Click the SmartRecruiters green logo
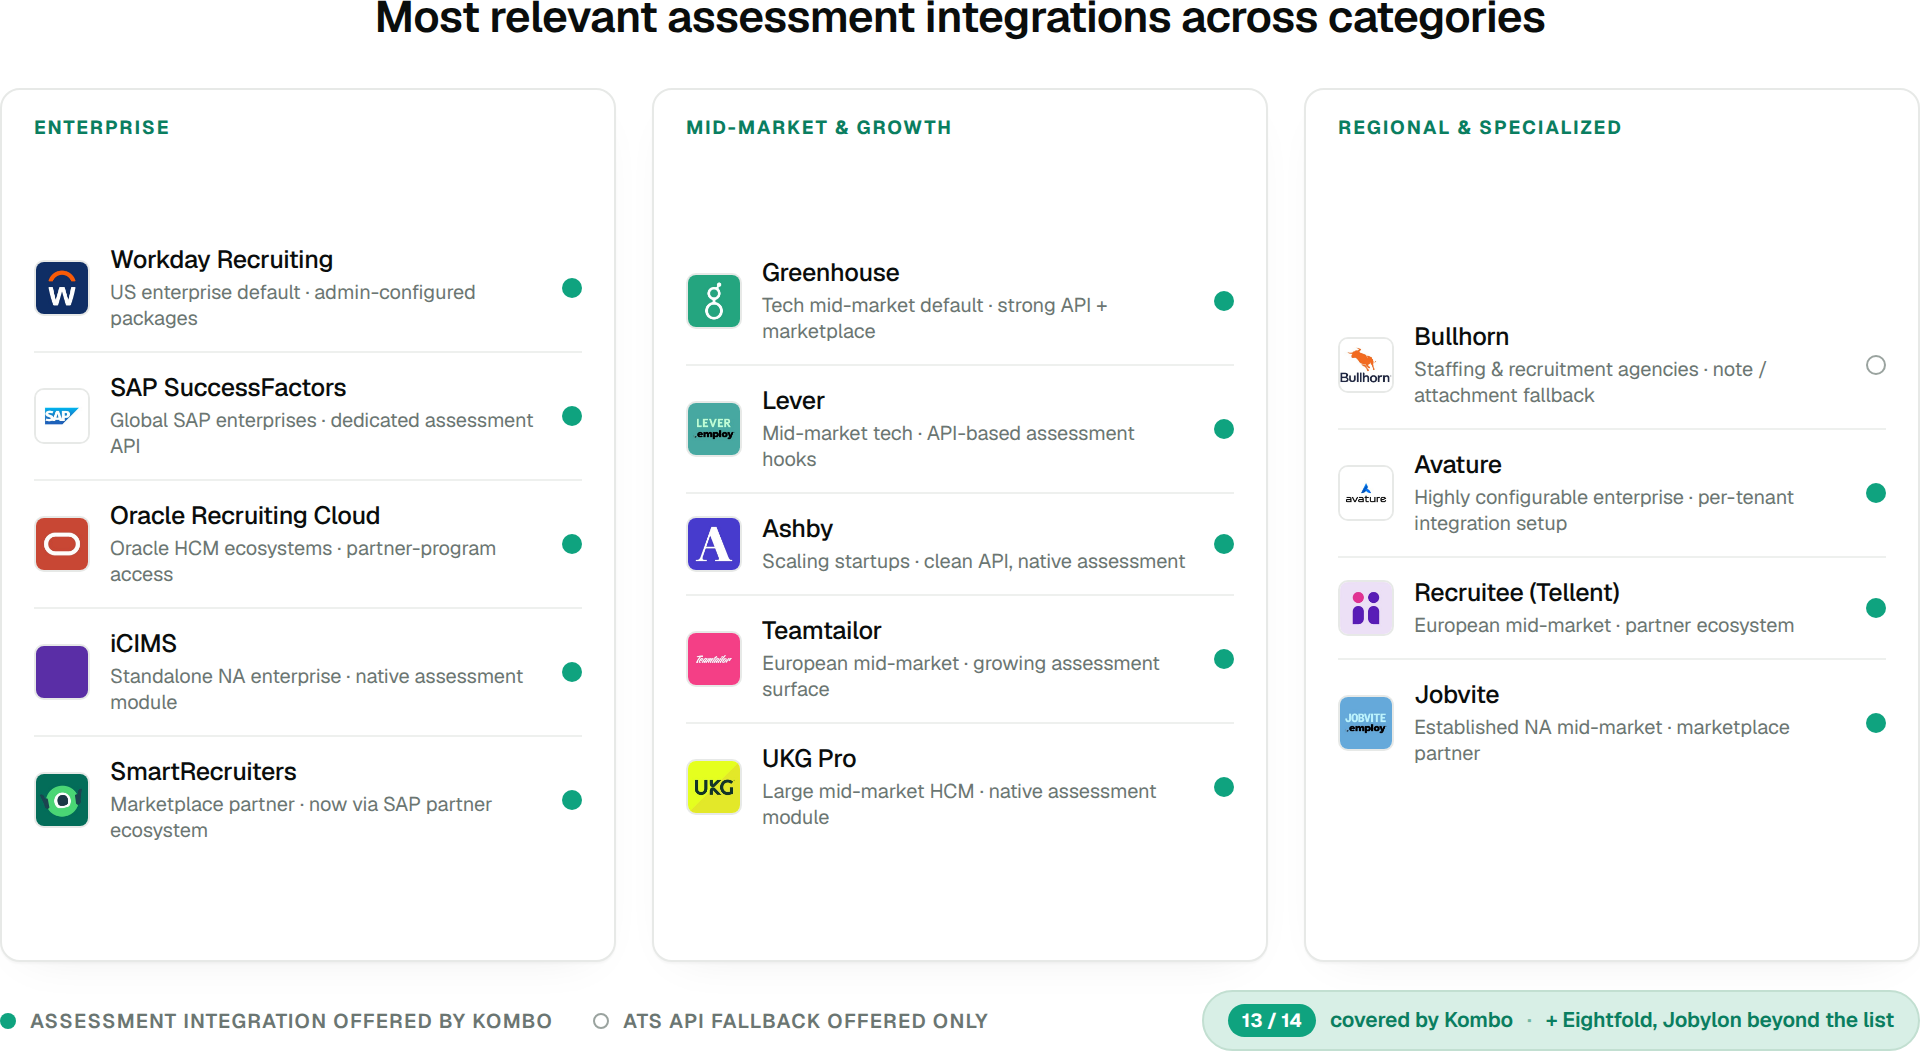Screen dimensions: 1920x1051 point(62,800)
